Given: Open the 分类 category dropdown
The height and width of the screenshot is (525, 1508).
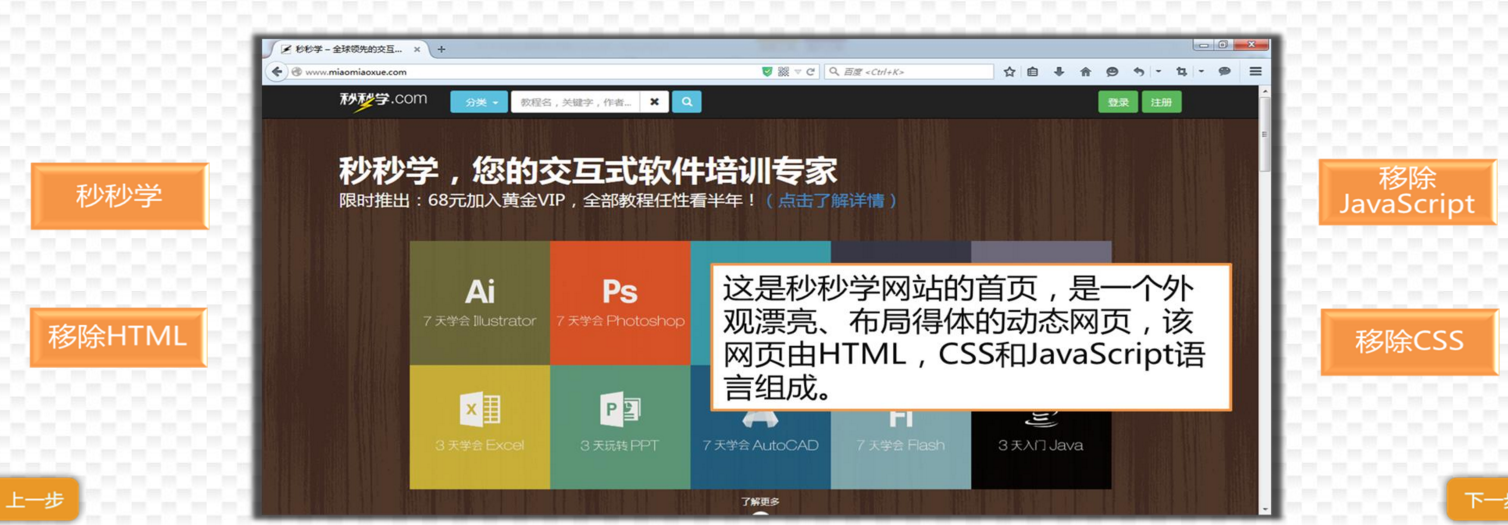Looking at the screenshot, I should (479, 102).
